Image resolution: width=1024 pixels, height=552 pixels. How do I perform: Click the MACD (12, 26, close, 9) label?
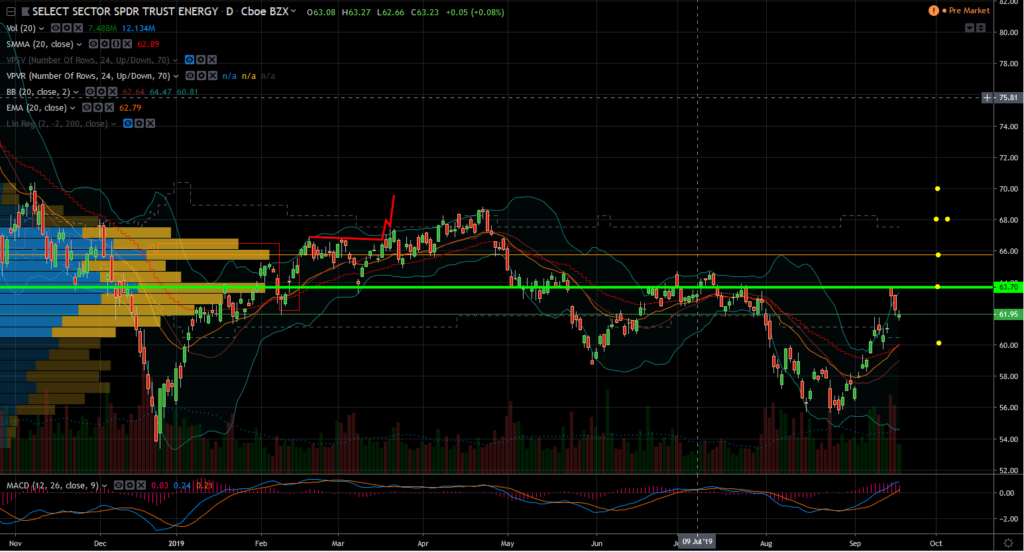tap(52, 485)
